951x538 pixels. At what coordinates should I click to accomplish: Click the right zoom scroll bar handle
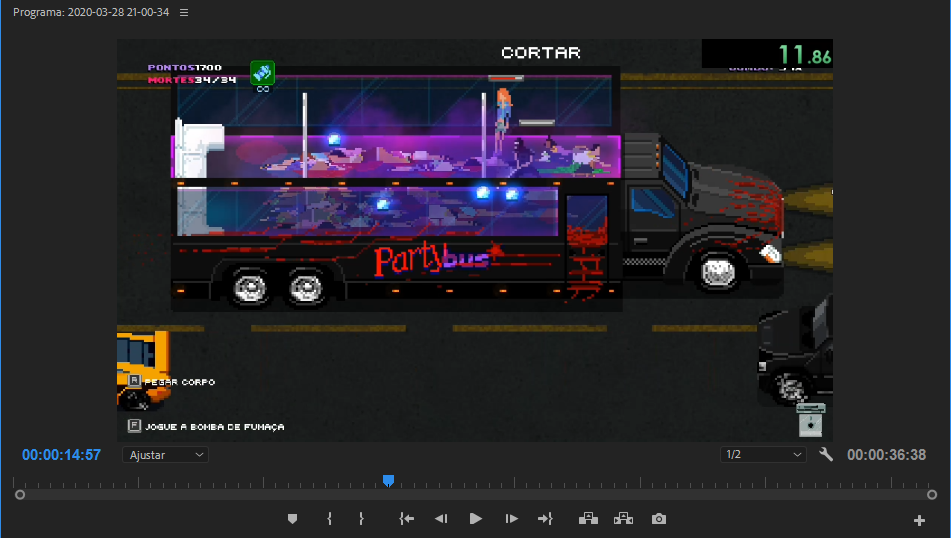click(932, 495)
